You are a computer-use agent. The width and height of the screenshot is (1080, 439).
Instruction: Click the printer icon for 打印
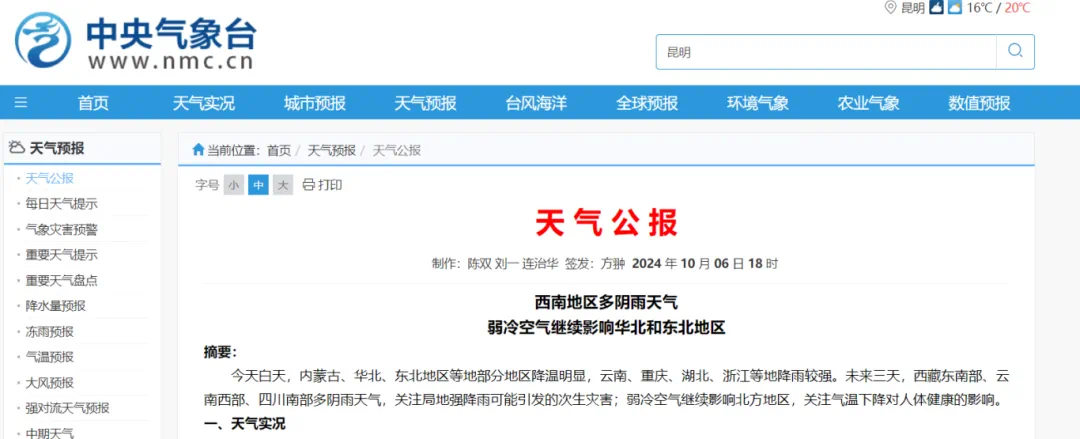pos(308,185)
